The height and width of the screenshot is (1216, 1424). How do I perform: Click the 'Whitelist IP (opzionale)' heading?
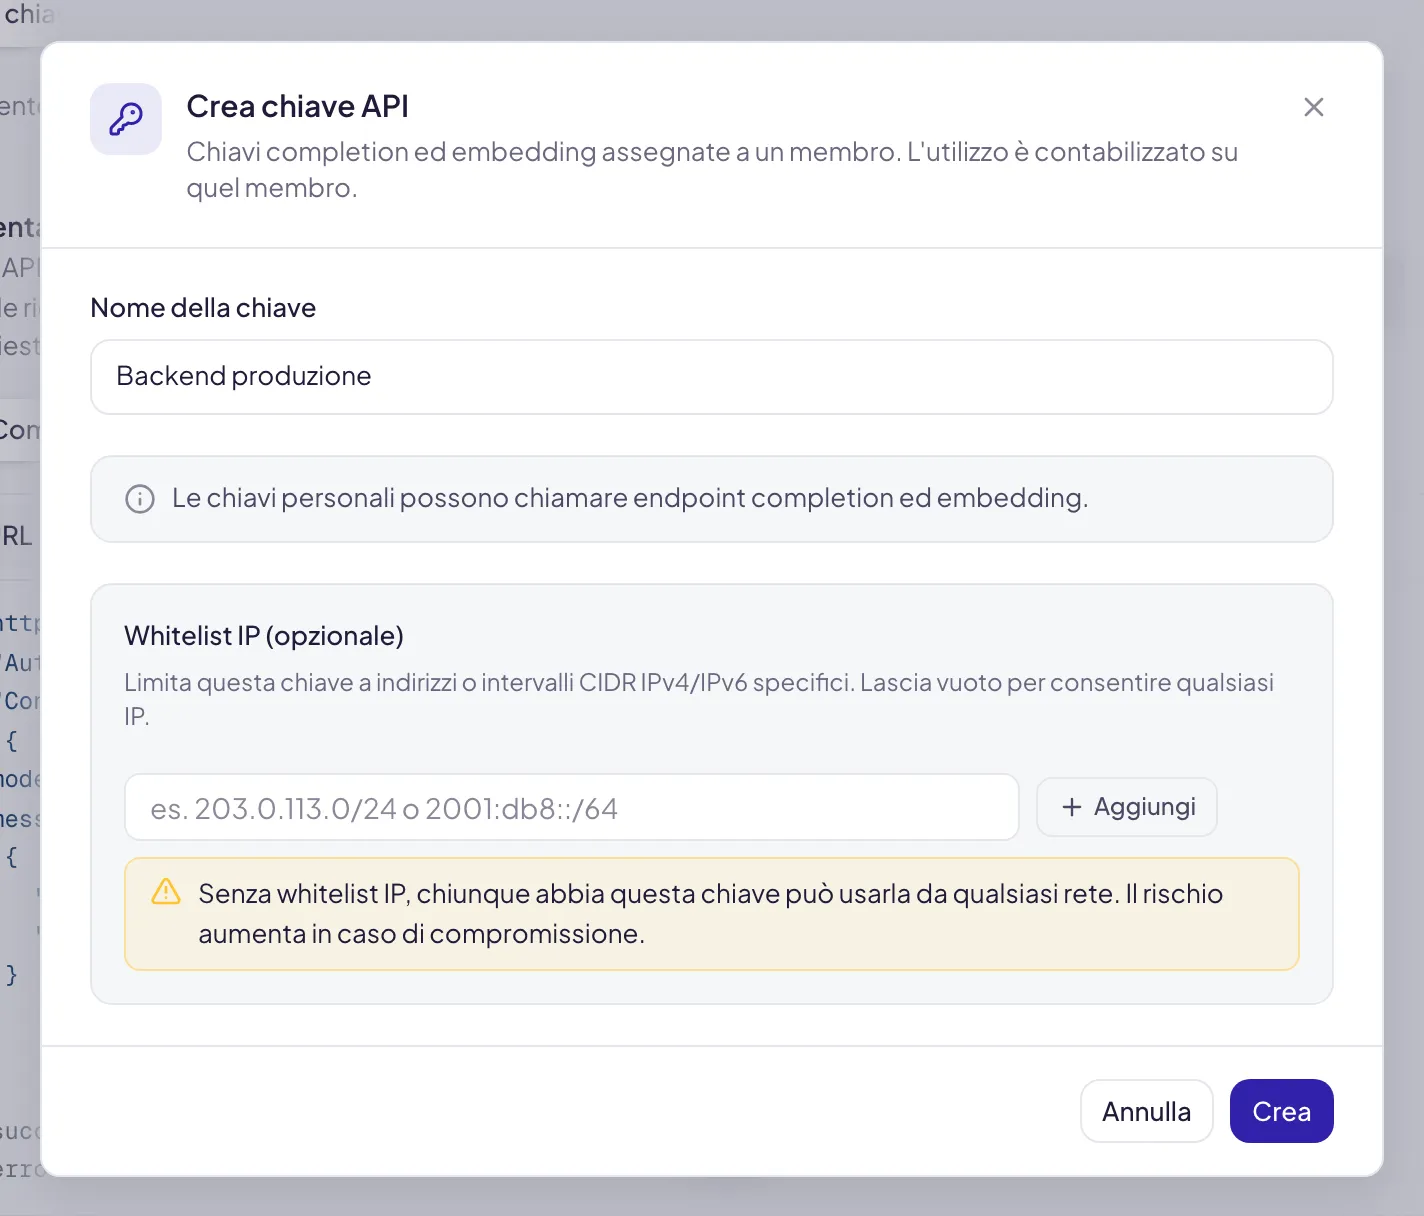(264, 636)
